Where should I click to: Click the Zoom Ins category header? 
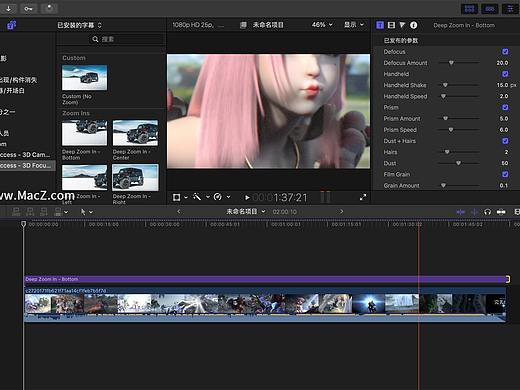[76, 113]
